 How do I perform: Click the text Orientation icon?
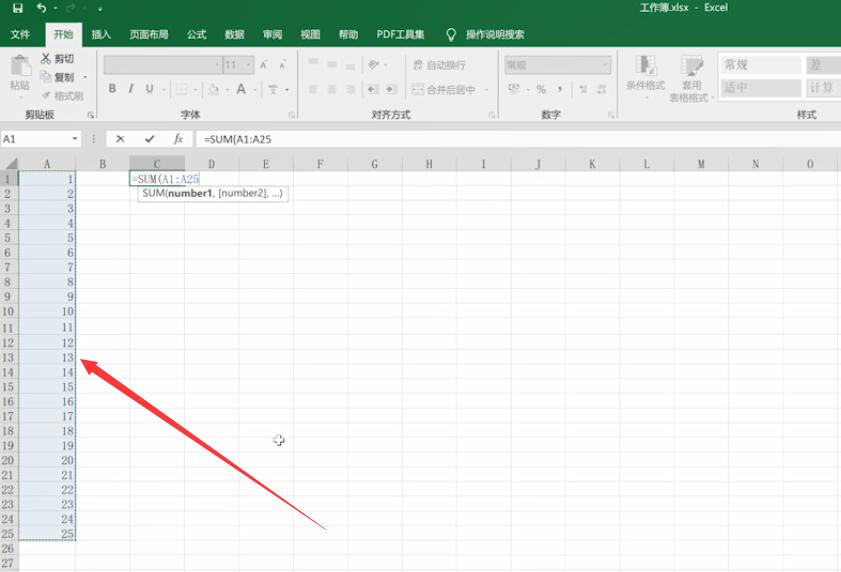point(374,64)
